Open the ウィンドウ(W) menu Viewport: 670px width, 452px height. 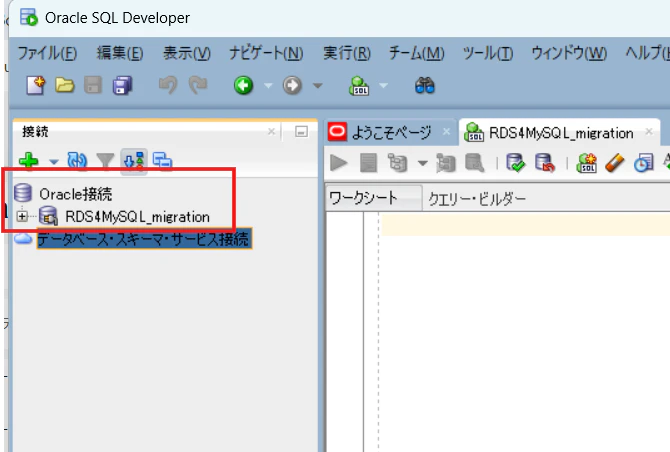(569, 53)
